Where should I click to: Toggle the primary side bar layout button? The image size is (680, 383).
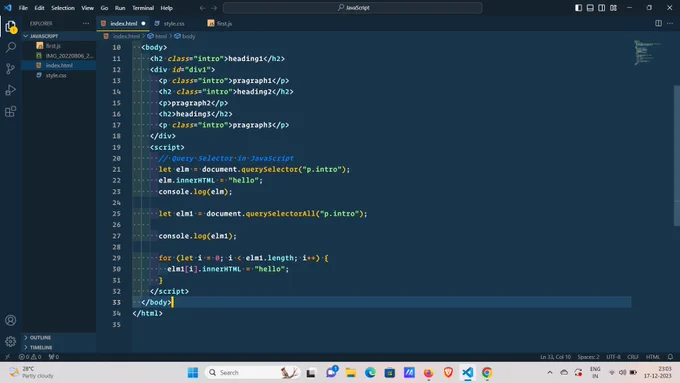click(x=579, y=8)
